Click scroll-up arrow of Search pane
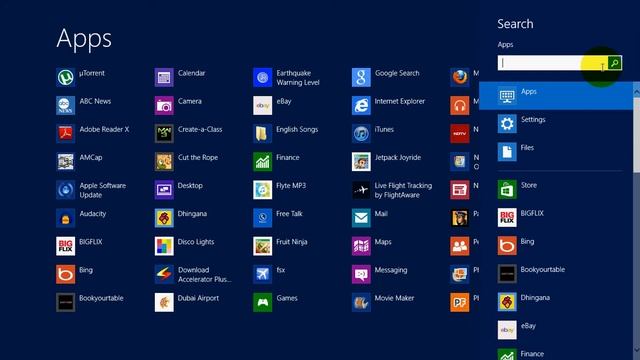640x360 pixels. 636,93
